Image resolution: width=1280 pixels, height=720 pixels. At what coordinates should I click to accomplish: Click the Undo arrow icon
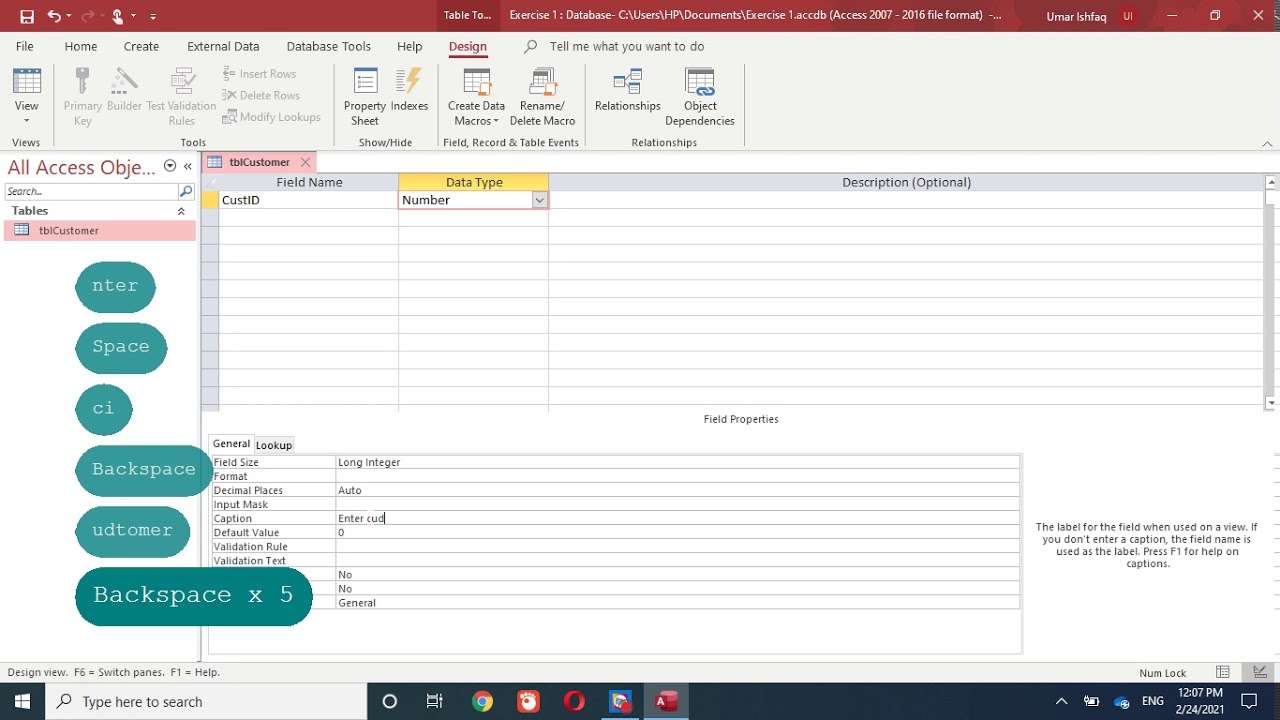coord(54,16)
